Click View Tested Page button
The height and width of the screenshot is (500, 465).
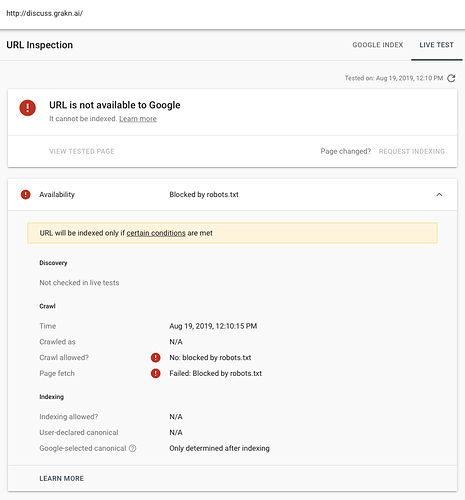point(82,151)
